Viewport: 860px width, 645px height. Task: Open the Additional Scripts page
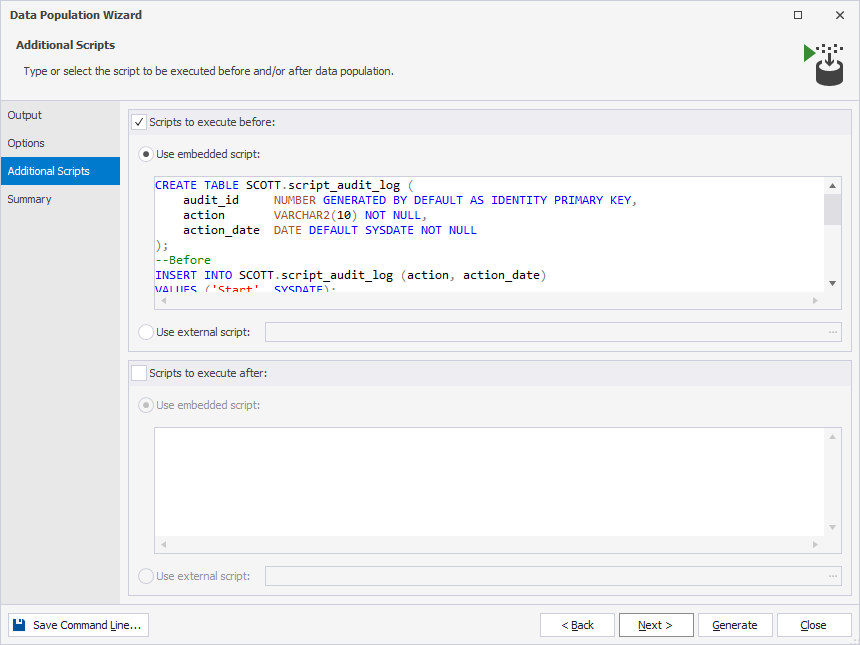pos(60,171)
